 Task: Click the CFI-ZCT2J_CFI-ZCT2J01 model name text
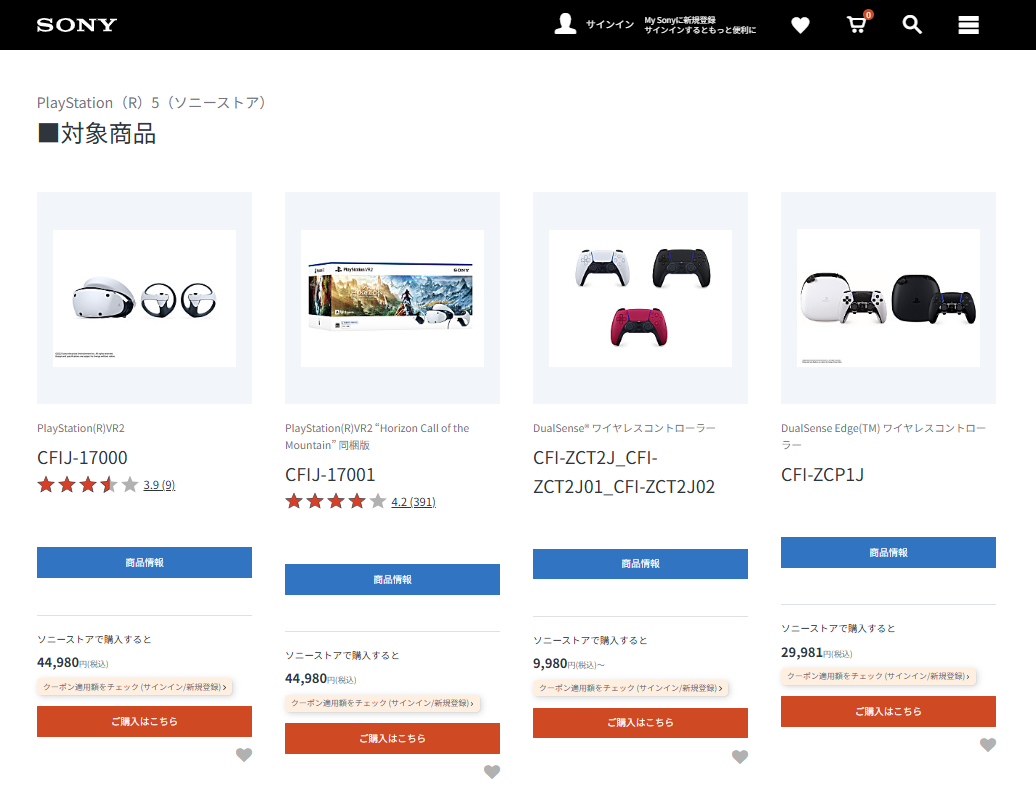pos(624,473)
